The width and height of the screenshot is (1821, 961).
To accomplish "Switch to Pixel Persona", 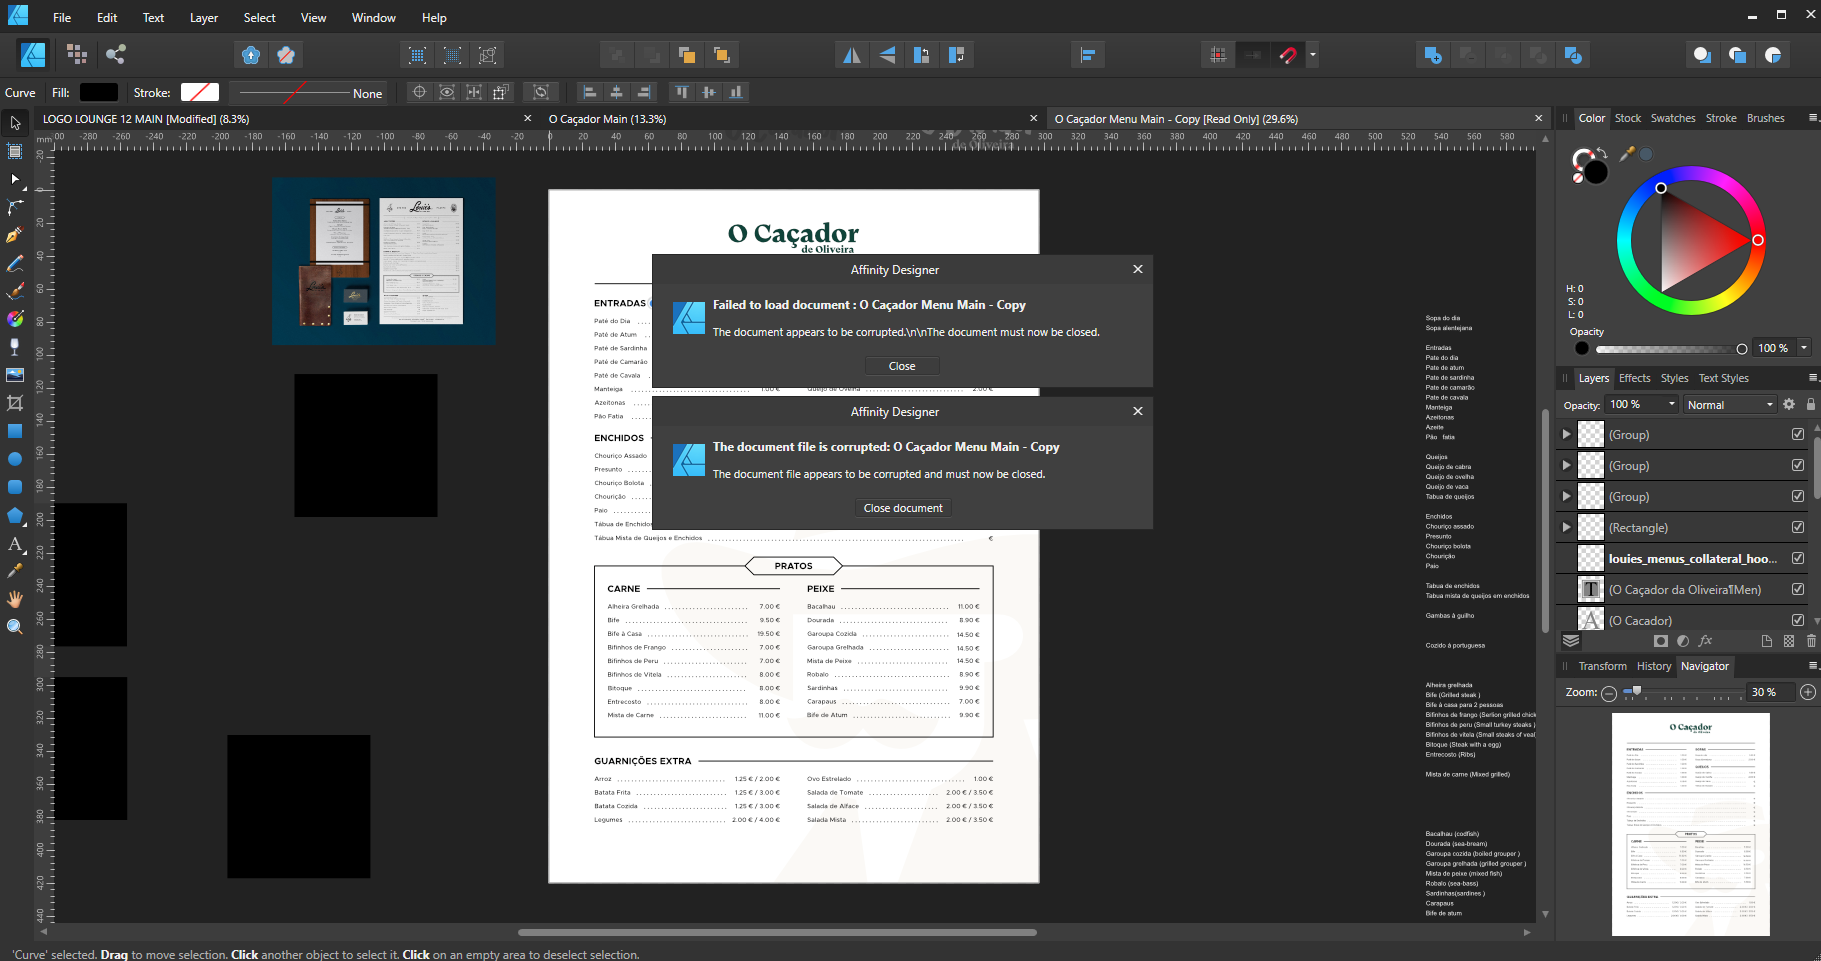I will 77,54.
